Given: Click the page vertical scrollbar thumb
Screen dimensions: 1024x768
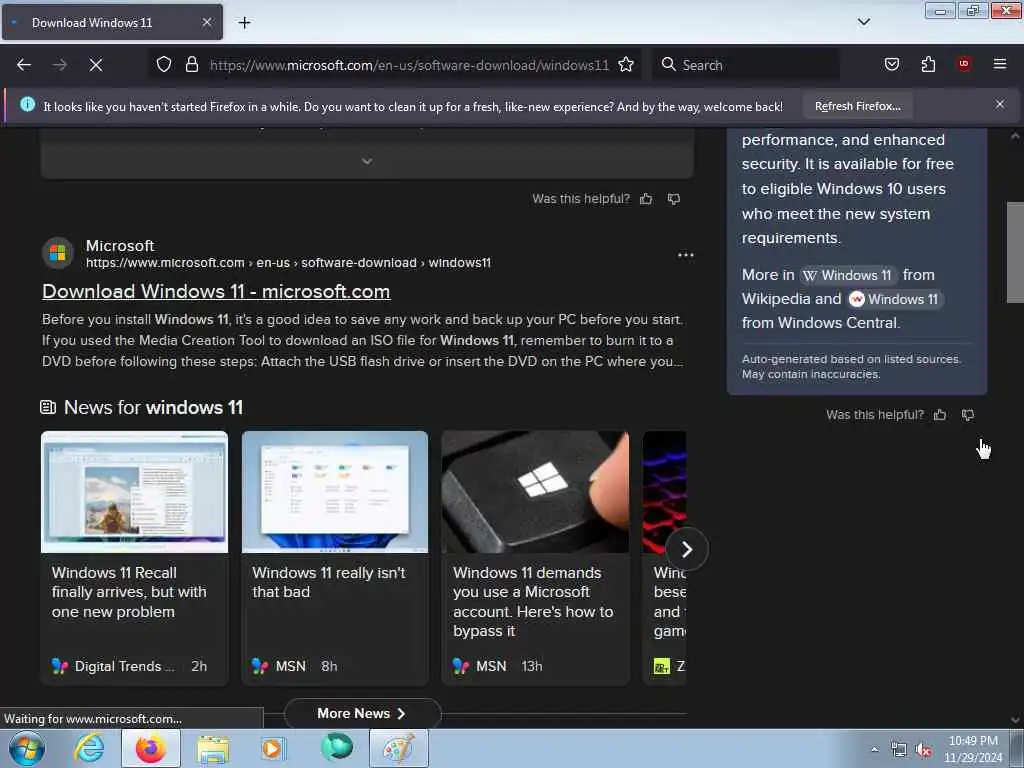Looking at the screenshot, I should 1015,253.
